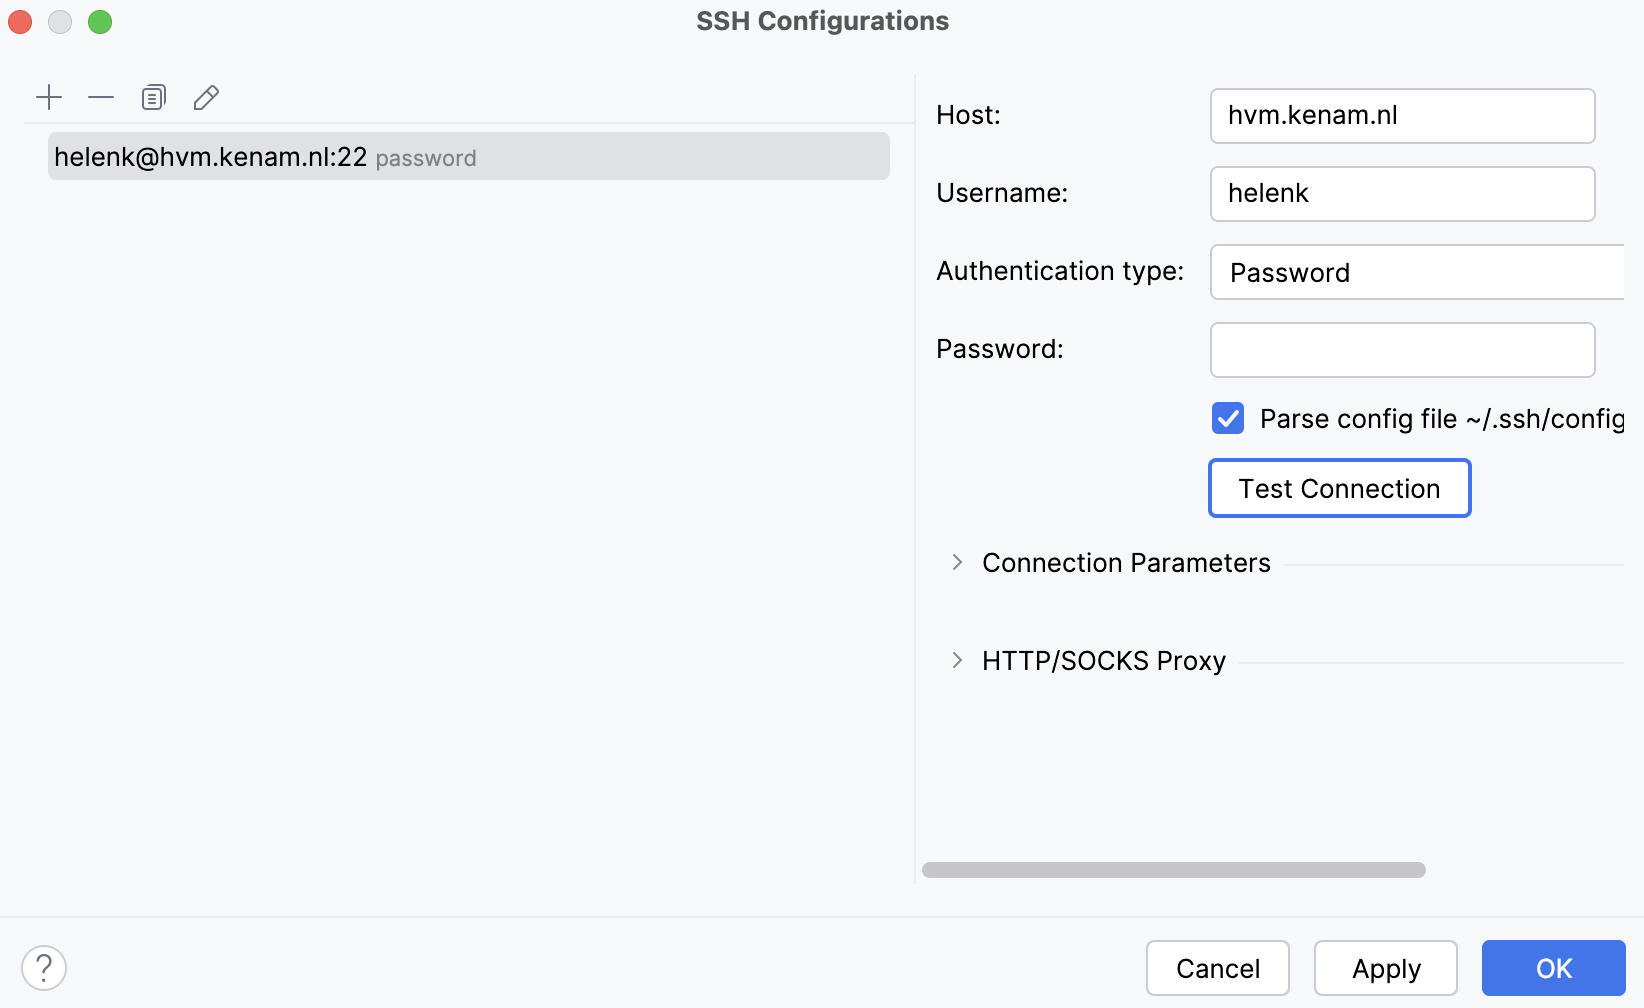
Task: Apply the current SSH settings
Action: tap(1385, 967)
